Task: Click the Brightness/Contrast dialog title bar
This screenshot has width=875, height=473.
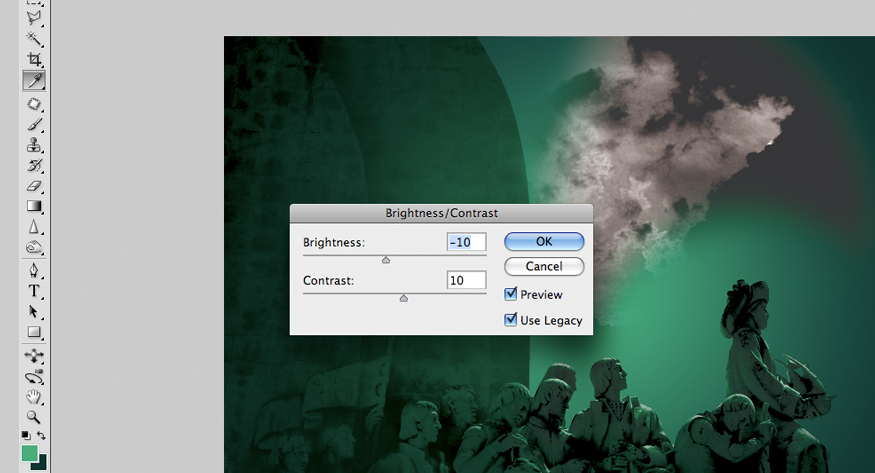Action: 441,213
